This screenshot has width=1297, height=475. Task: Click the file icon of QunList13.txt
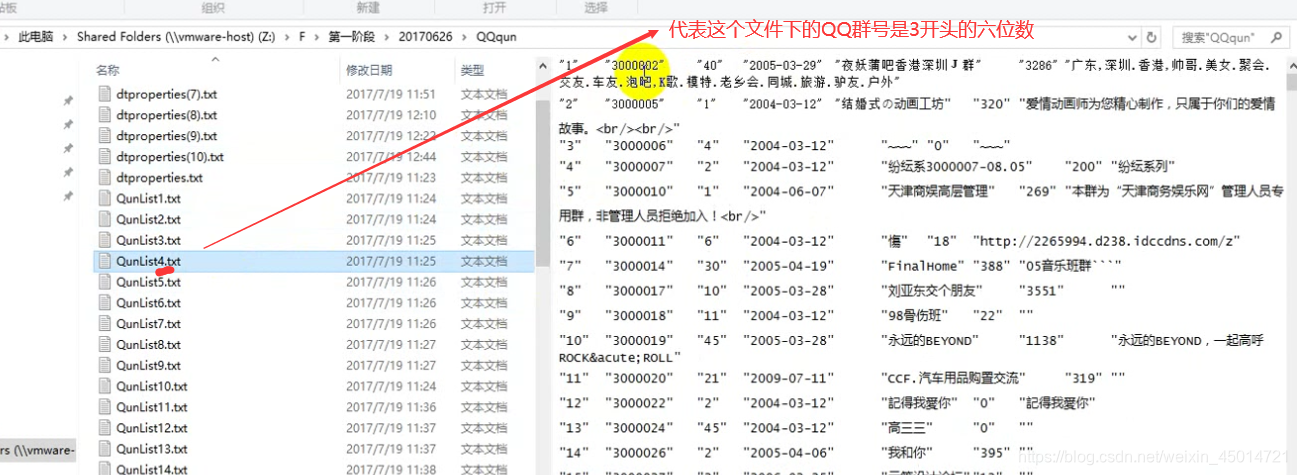coord(106,449)
